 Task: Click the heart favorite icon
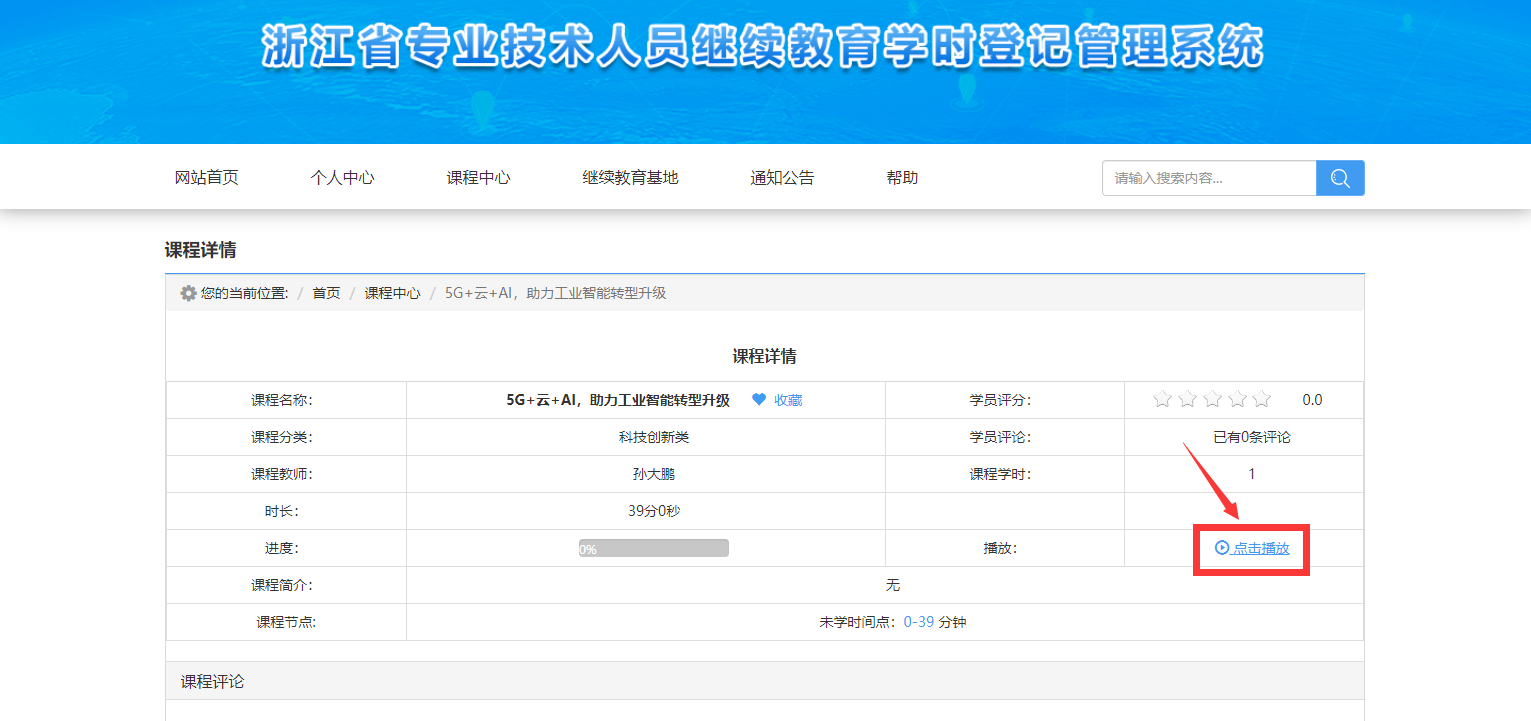[x=759, y=400]
